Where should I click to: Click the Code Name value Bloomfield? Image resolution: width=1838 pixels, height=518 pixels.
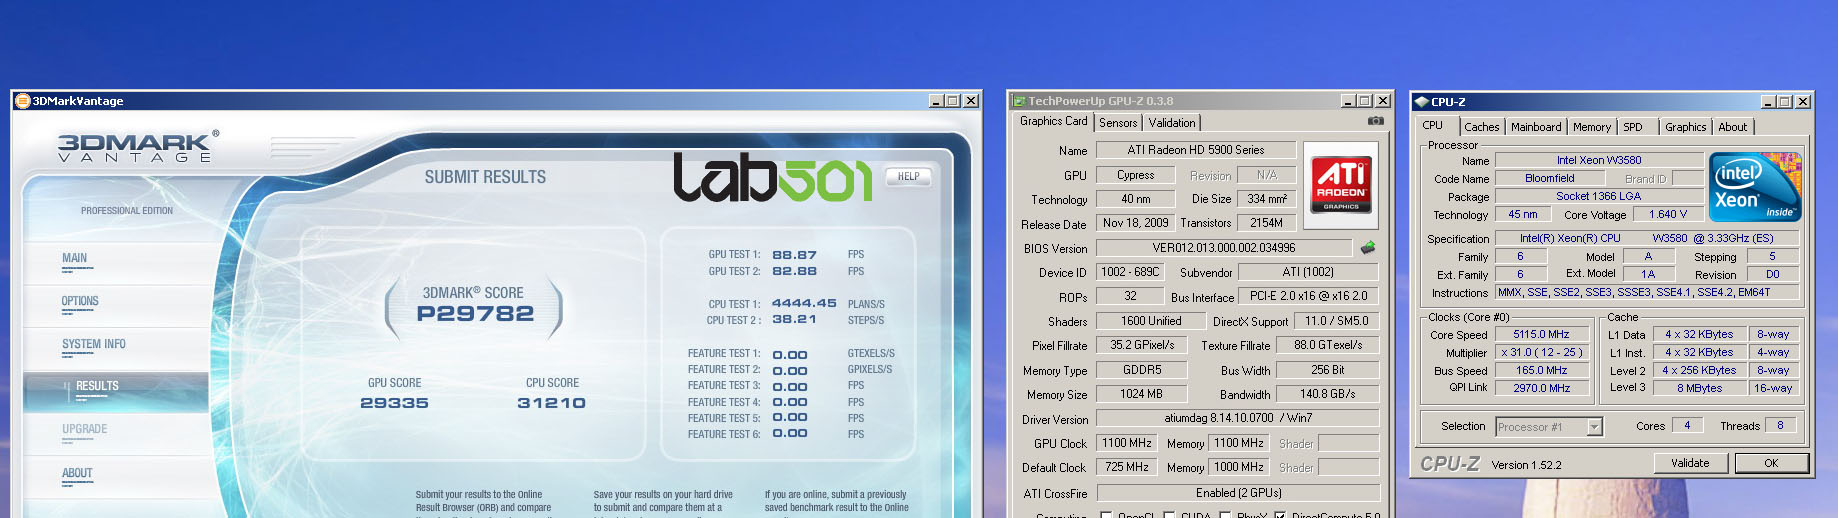click(x=1549, y=178)
